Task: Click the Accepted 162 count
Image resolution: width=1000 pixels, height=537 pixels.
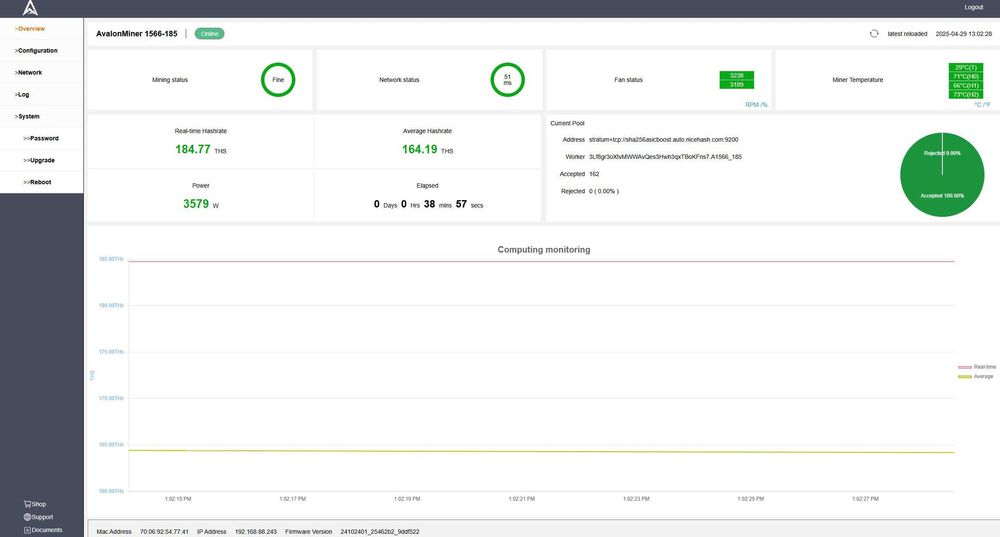Action: point(594,174)
